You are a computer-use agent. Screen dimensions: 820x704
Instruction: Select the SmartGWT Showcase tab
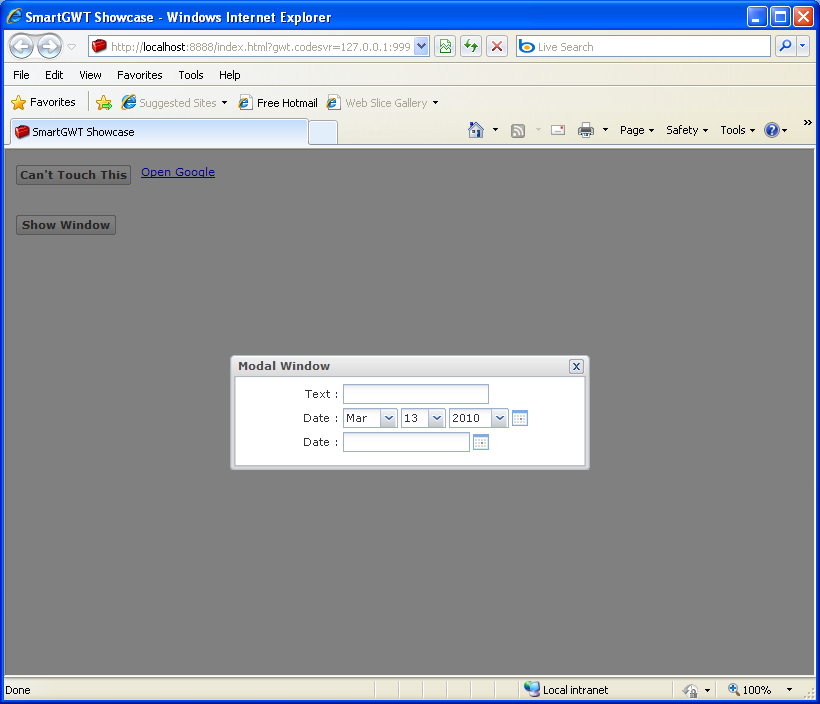point(159,132)
